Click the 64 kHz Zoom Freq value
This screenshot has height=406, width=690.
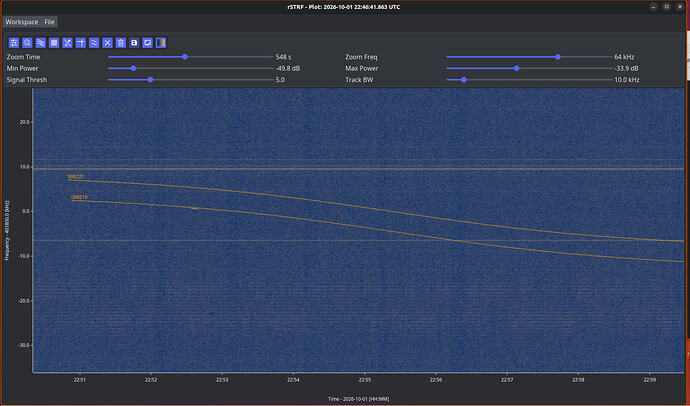[624, 57]
